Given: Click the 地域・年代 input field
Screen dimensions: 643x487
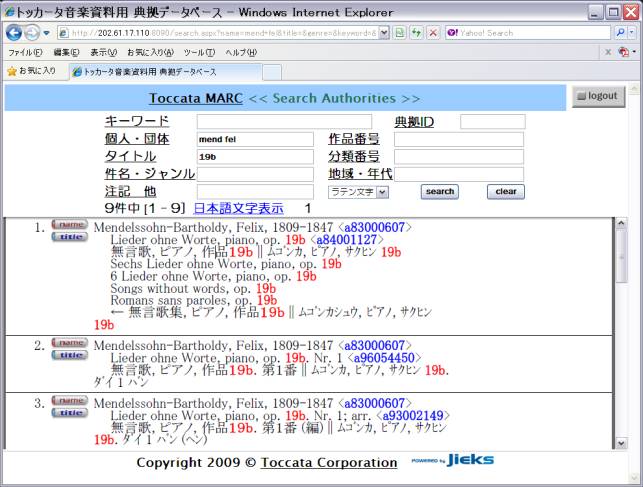Looking at the screenshot, I should [x=459, y=174].
